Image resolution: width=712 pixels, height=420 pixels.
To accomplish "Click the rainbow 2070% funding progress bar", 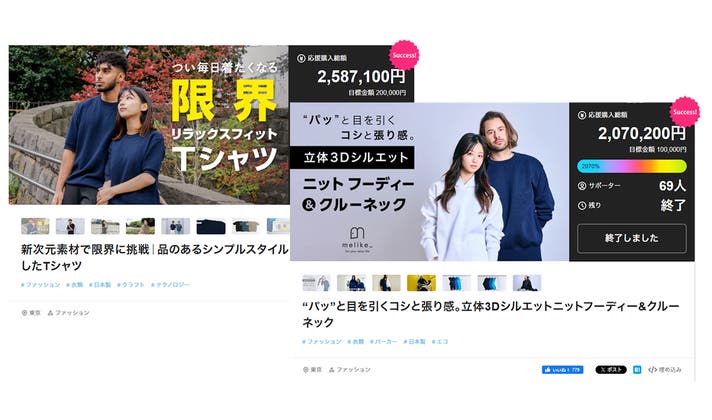I will coord(632,165).
